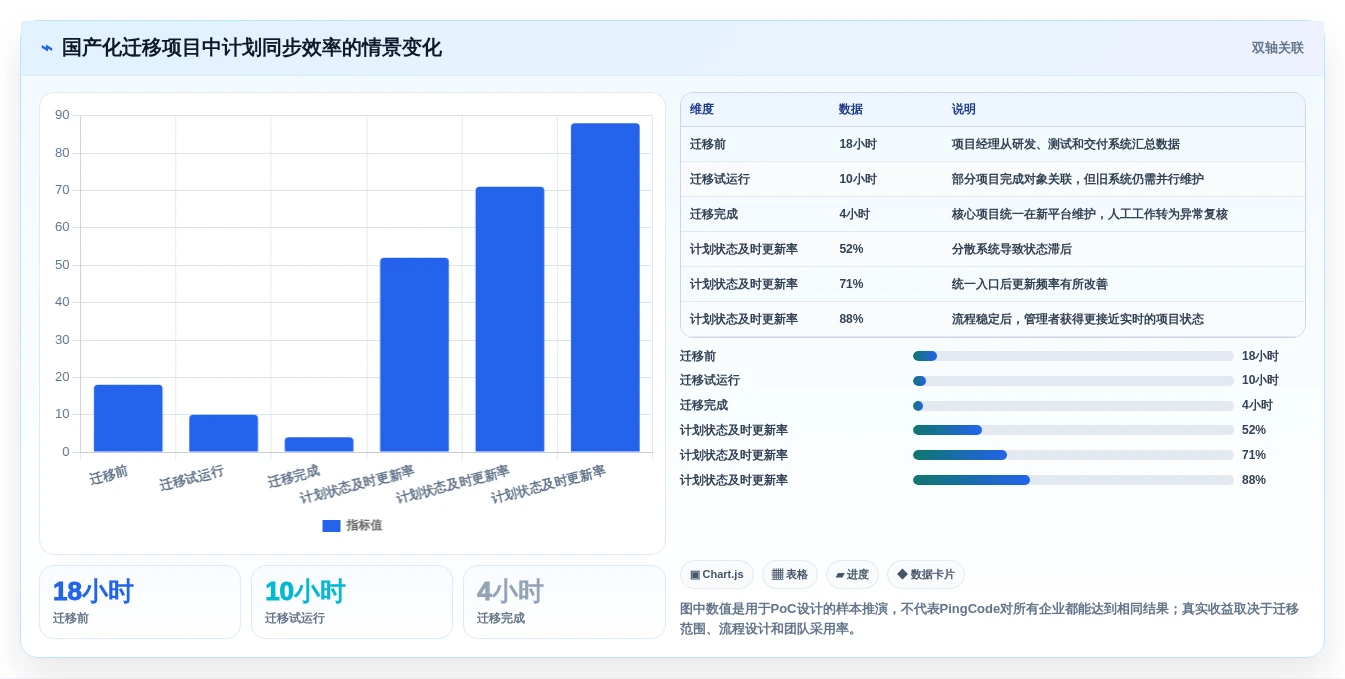Click the 数据 column header

click(851, 109)
